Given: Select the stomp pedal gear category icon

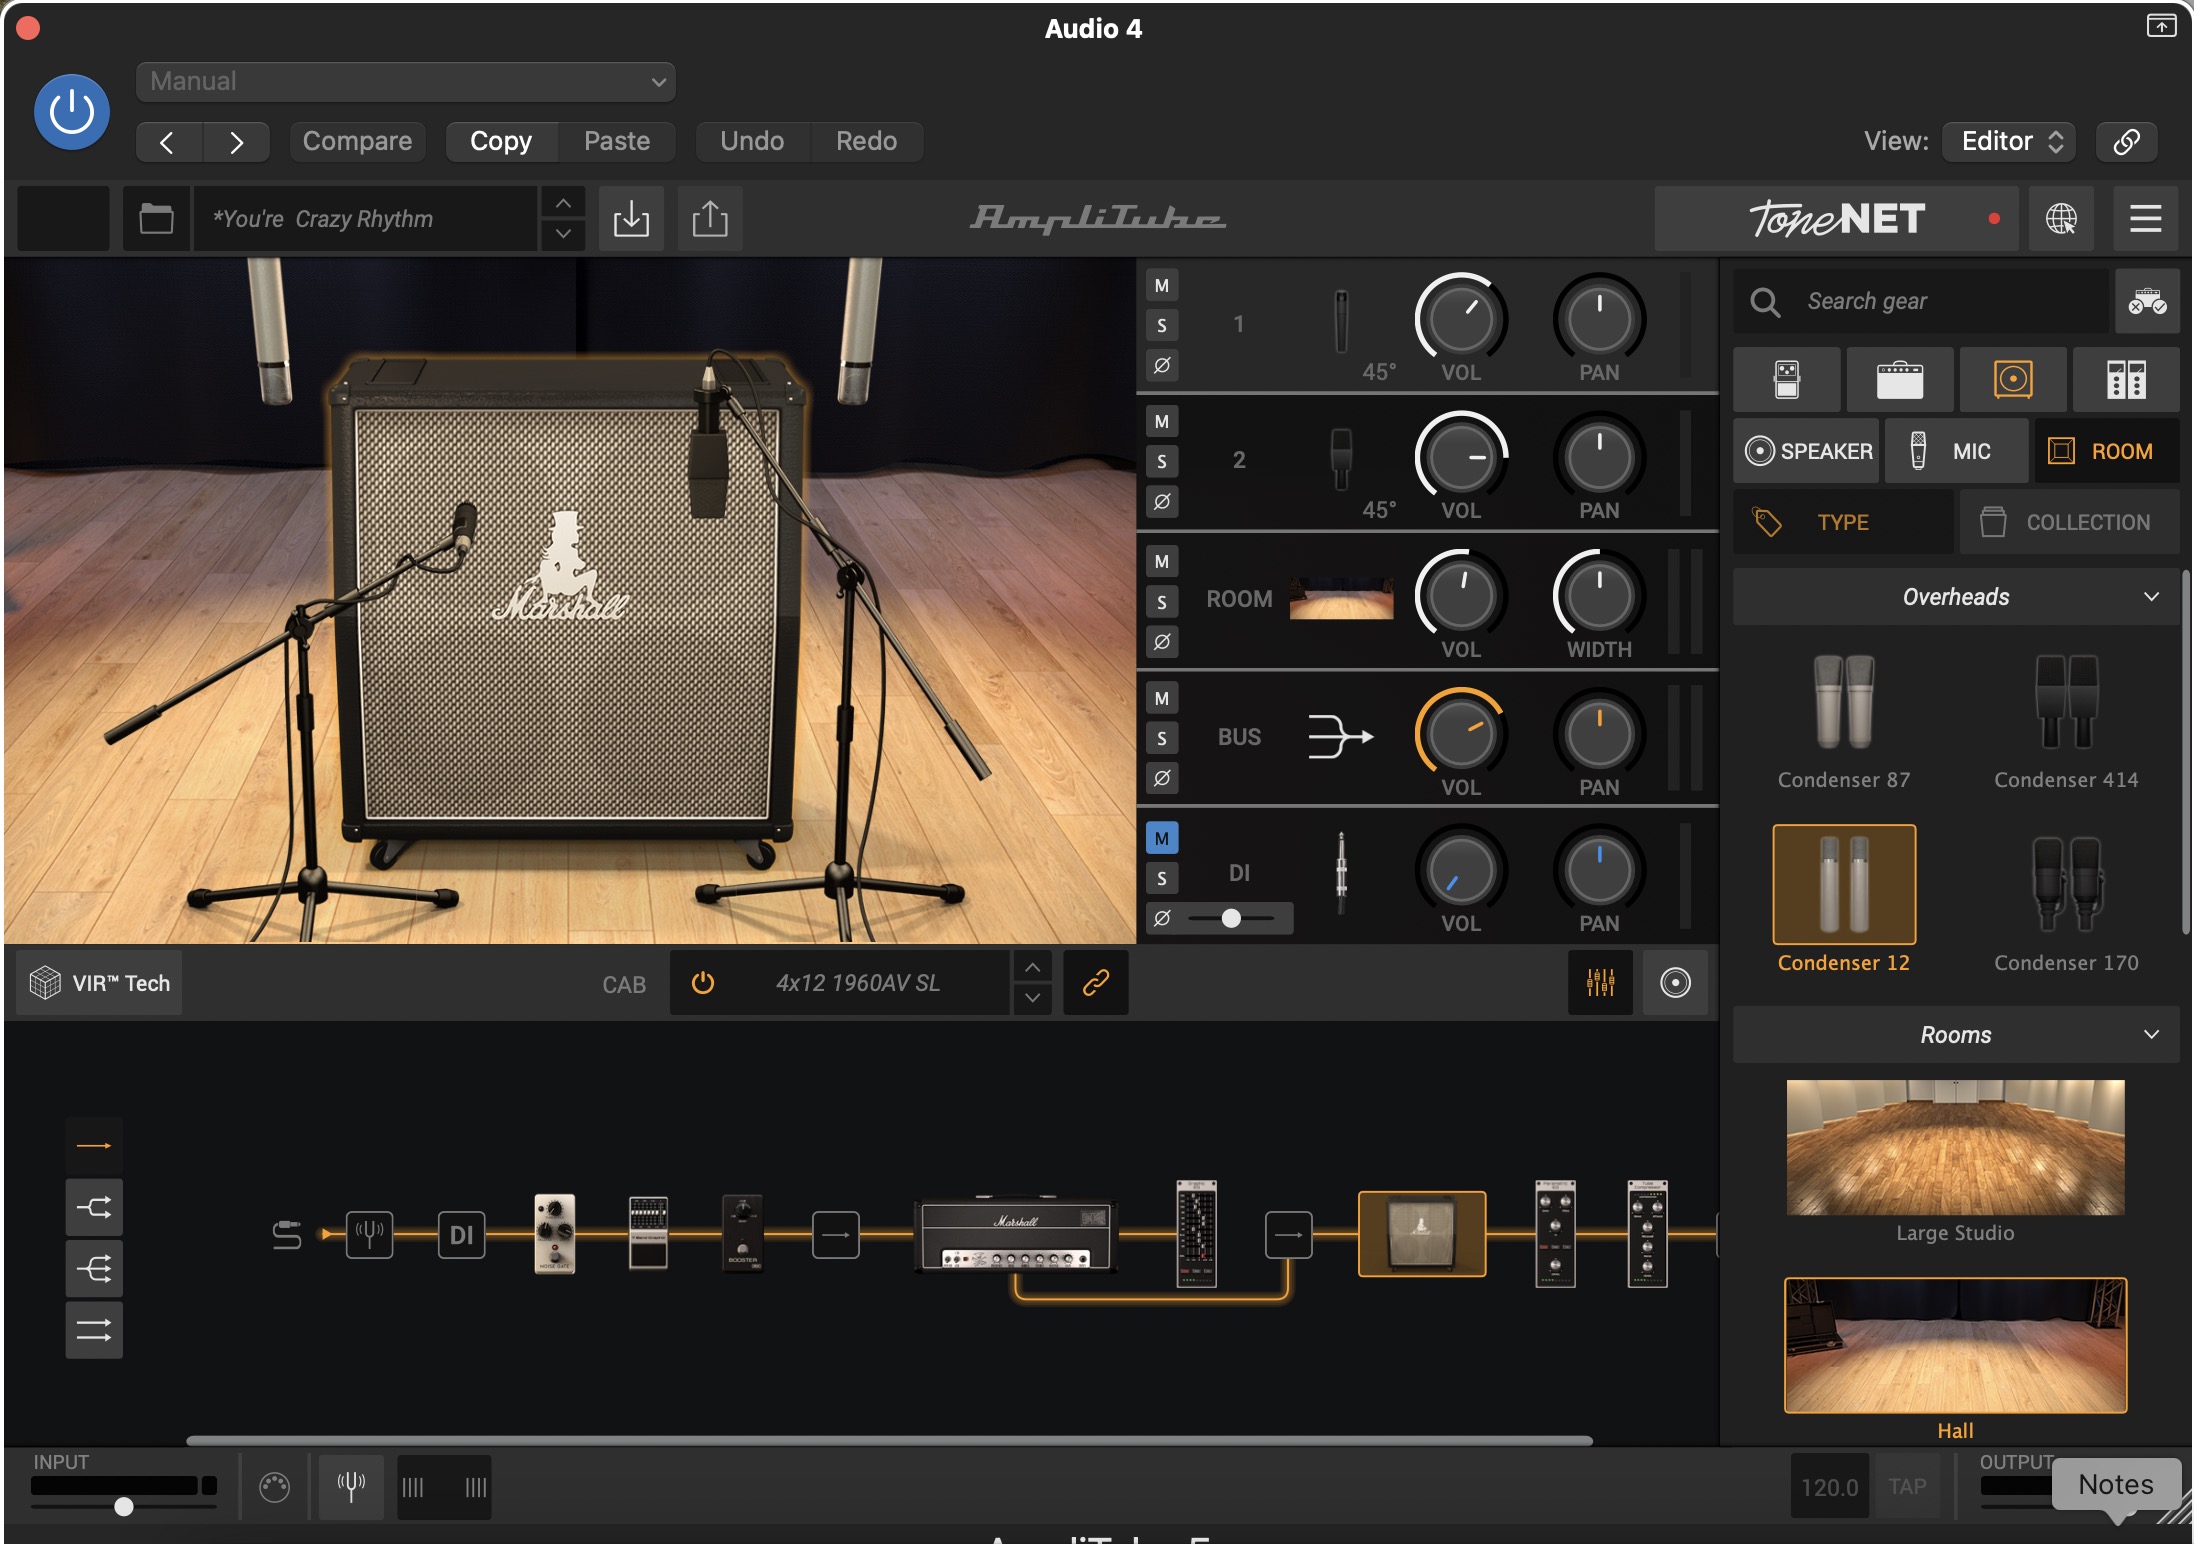Looking at the screenshot, I should coord(1786,380).
